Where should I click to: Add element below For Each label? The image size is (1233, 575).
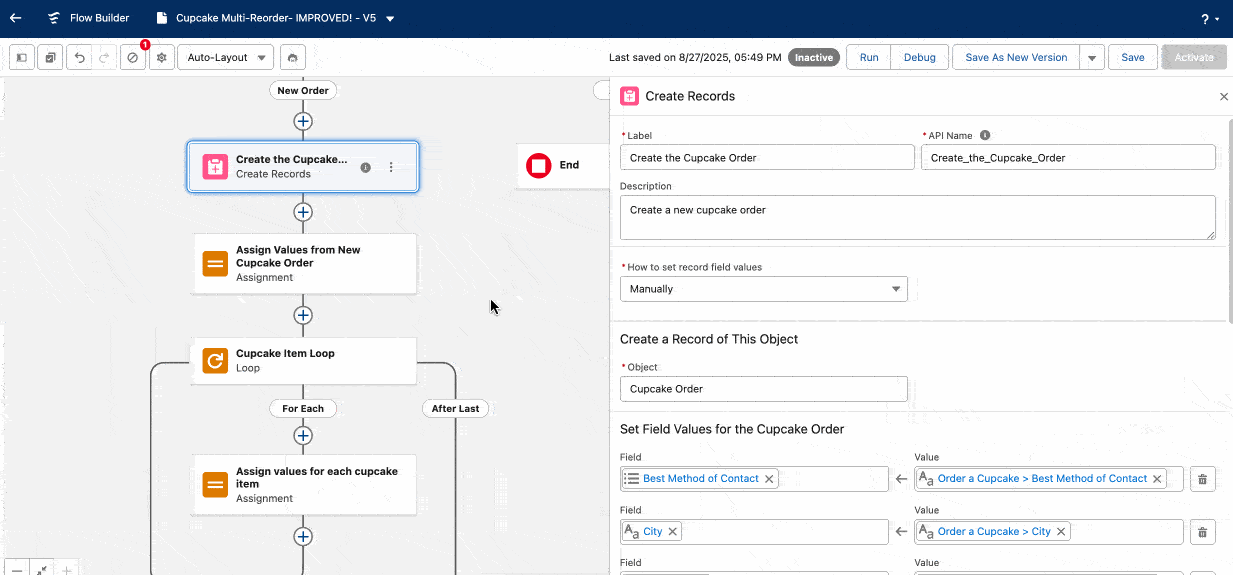click(x=303, y=436)
